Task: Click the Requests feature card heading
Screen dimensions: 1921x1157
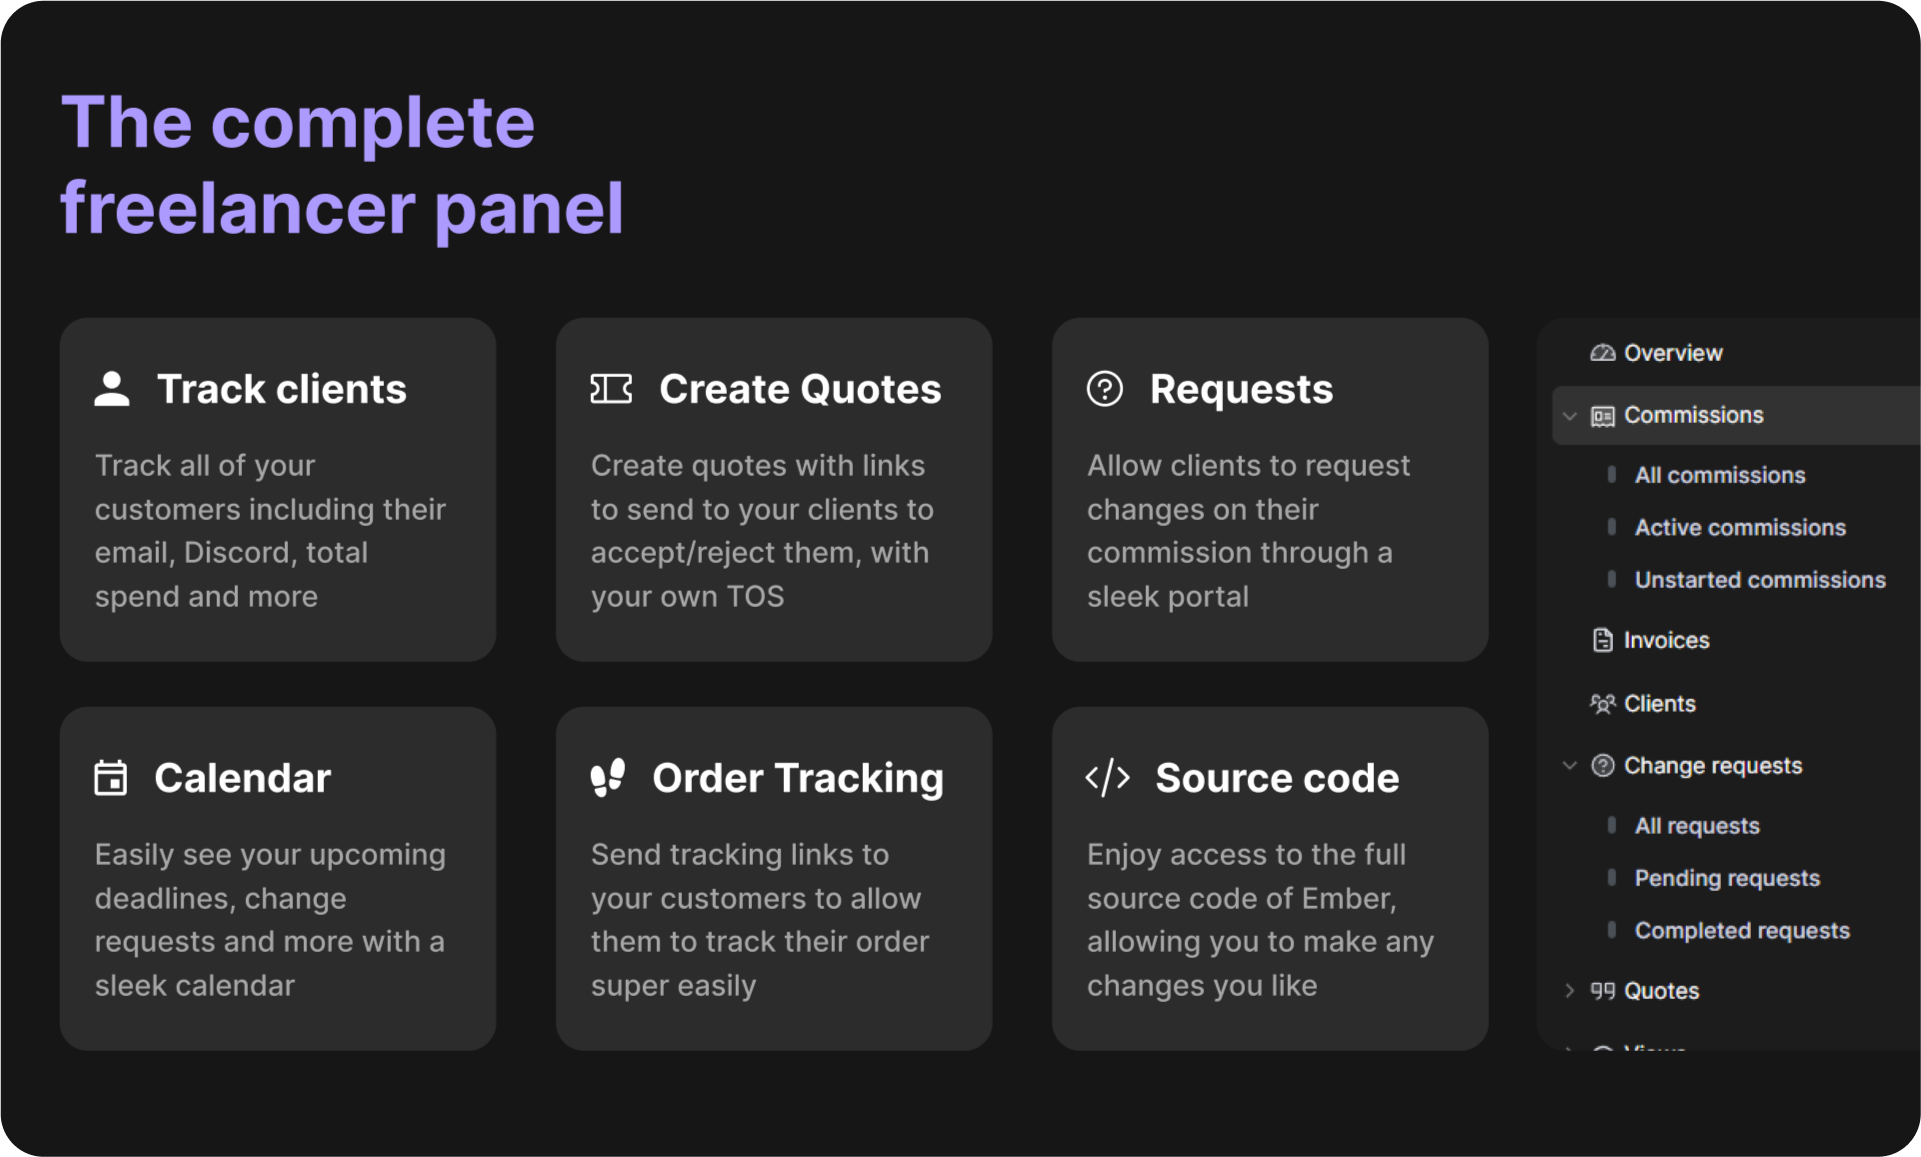Action: [x=1240, y=389]
